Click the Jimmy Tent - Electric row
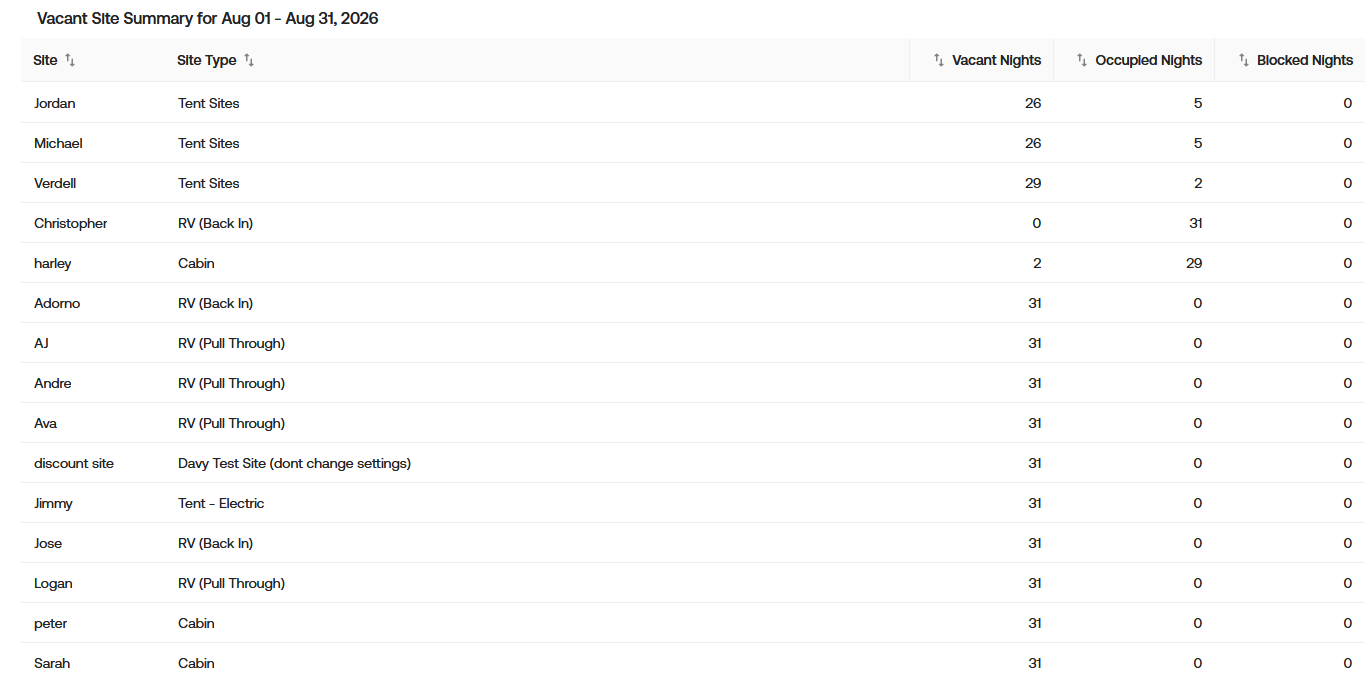 [x=692, y=503]
